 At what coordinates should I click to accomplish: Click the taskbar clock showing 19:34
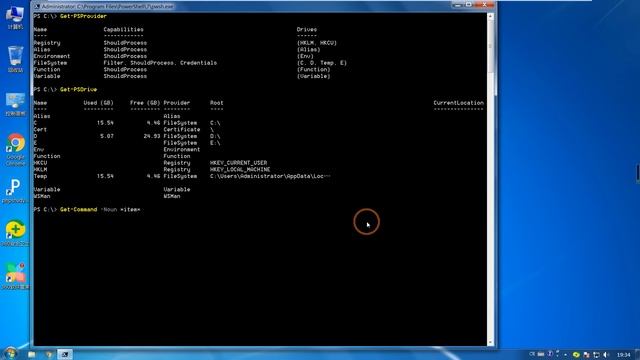(623, 355)
